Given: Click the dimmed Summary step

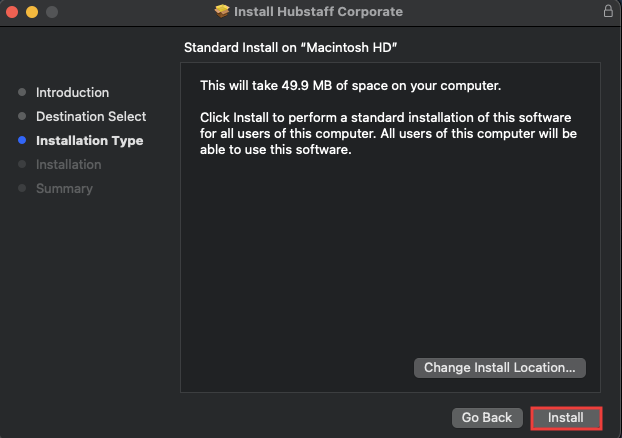Looking at the screenshot, I should [64, 188].
